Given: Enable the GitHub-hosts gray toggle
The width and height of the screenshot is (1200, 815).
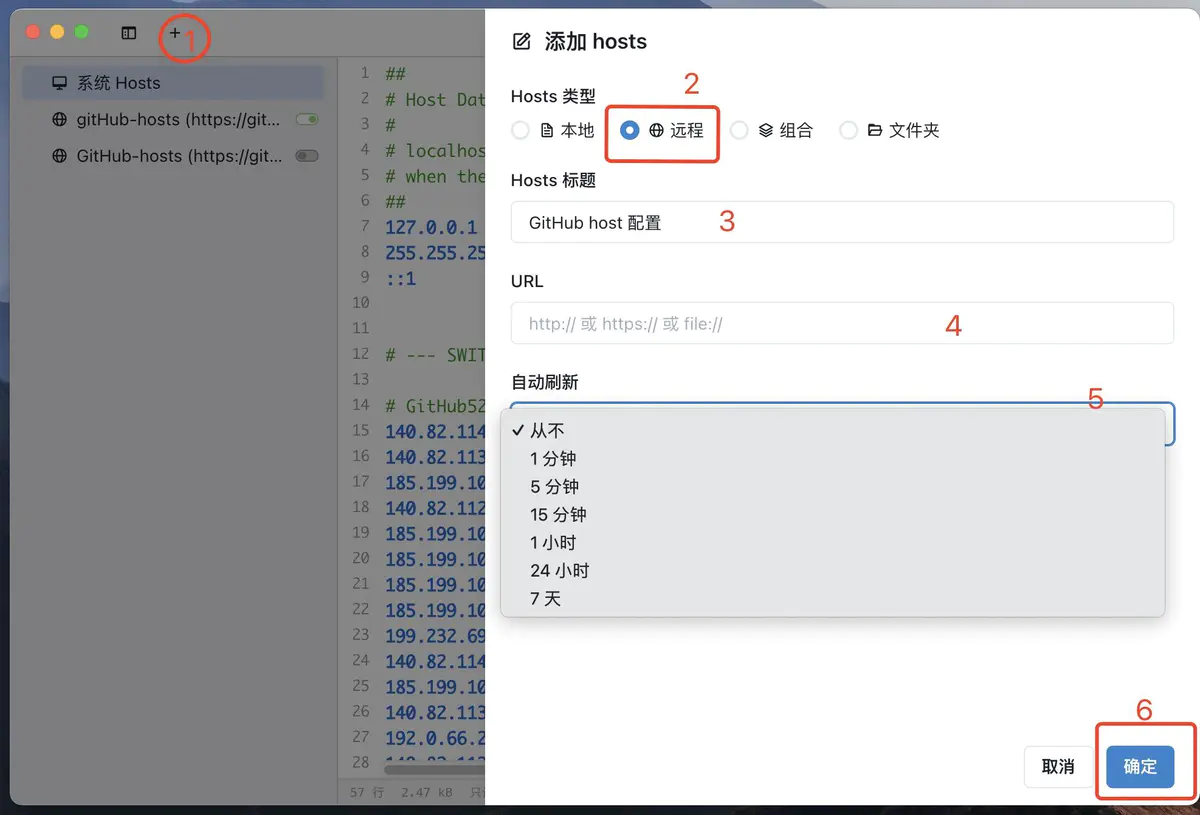Looking at the screenshot, I should click(307, 156).
